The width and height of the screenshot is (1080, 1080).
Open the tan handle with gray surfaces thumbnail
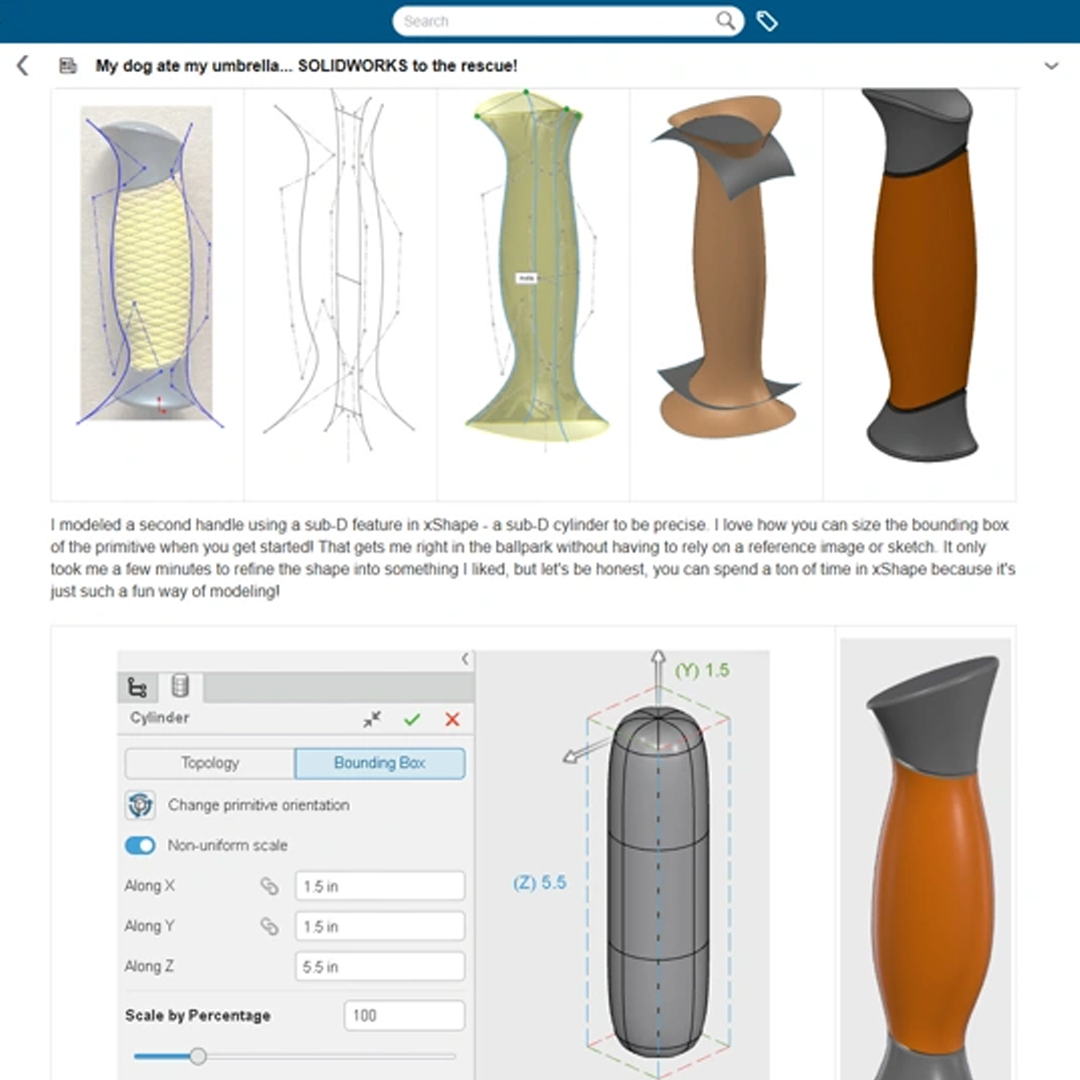point(727,265)
